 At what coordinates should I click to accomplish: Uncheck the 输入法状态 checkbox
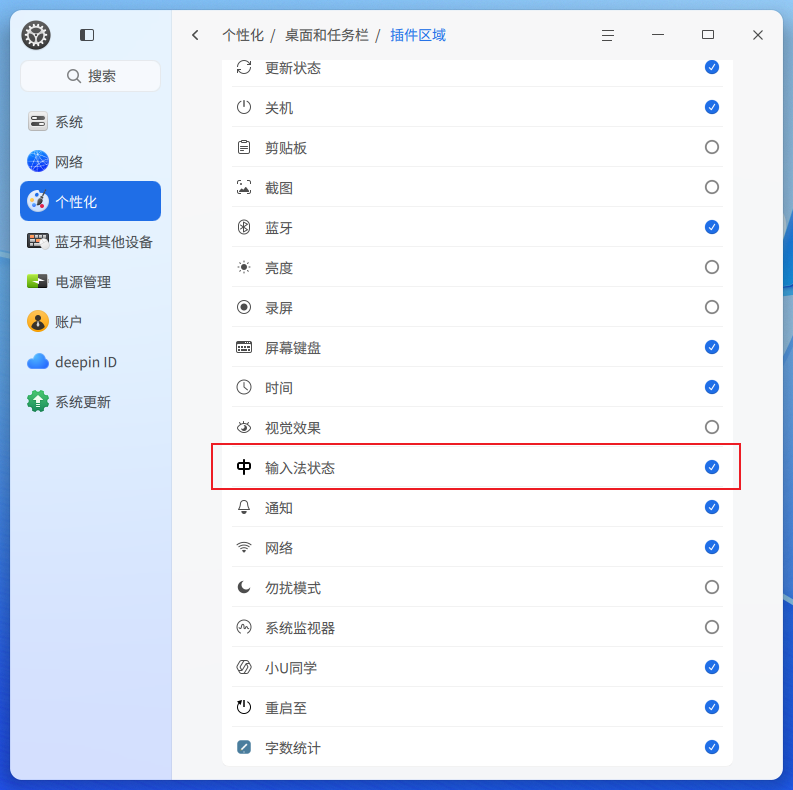pyautogui.click(x=712, y=467)
